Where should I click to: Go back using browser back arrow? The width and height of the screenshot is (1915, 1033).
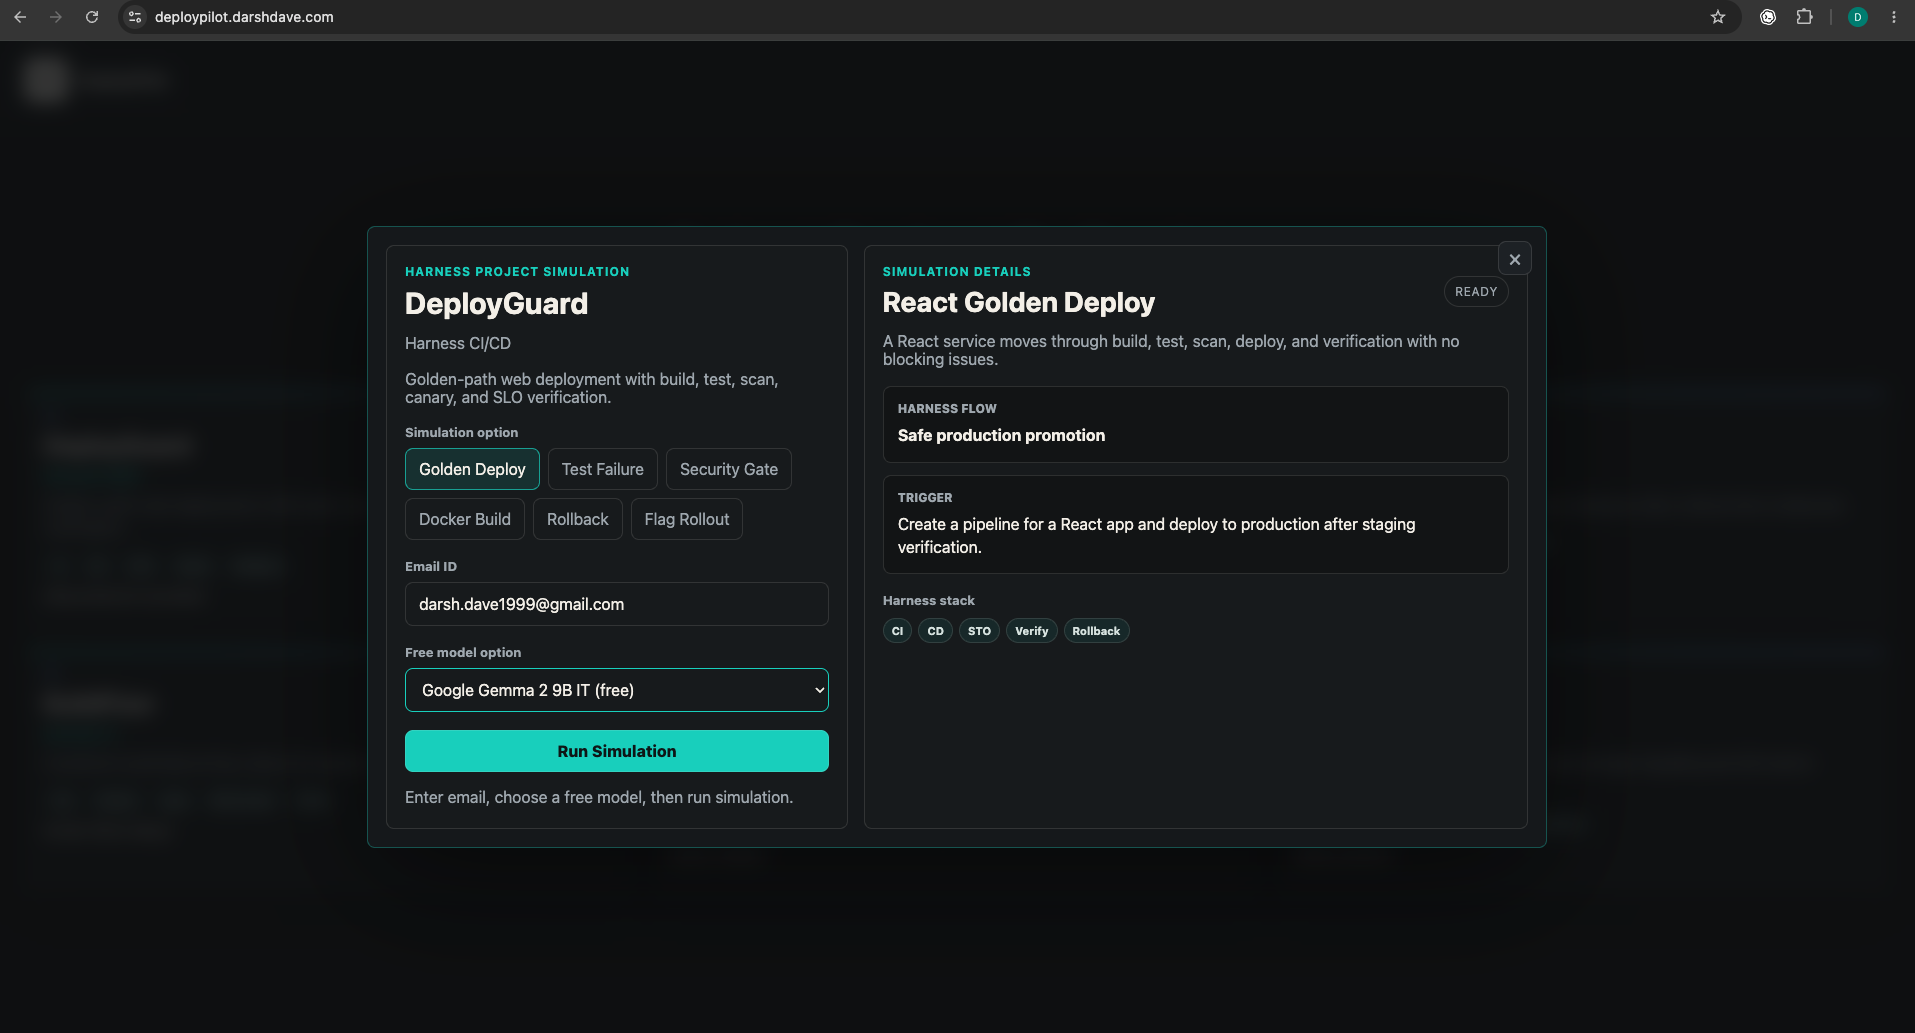coord(20,17)
